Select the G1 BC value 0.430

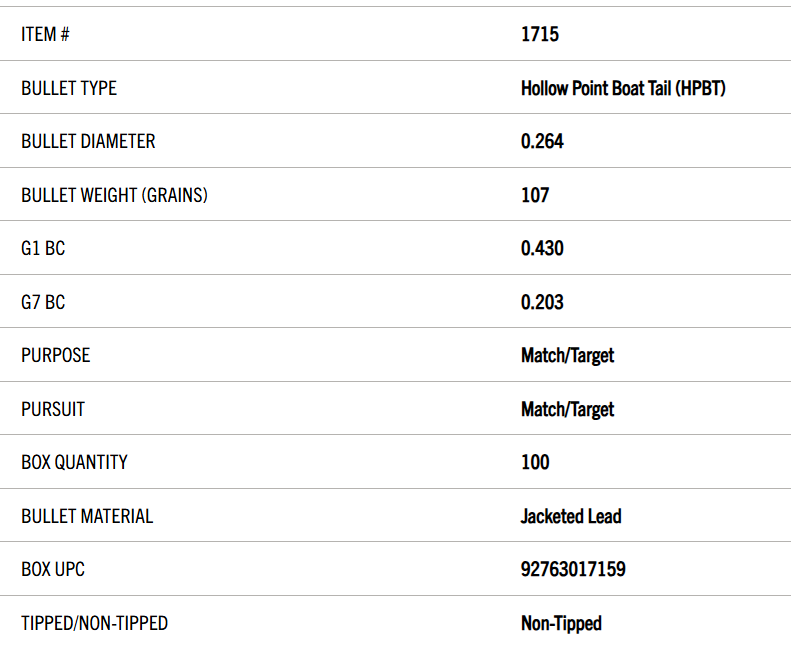pyautogui.click(x=542, y=248)
